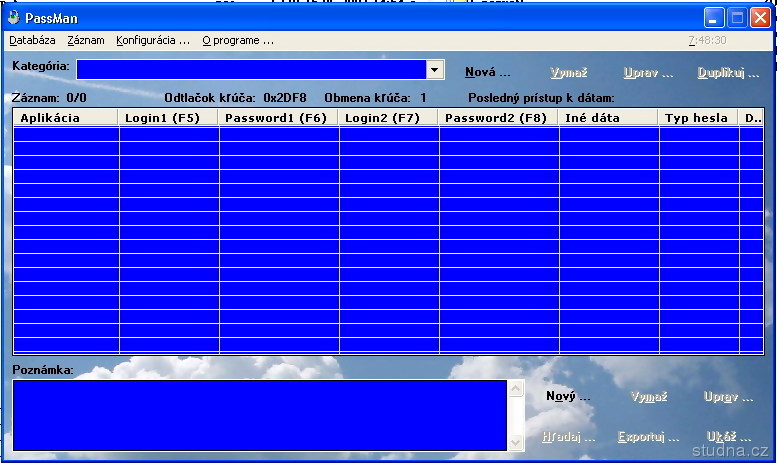Click the Hľadaj search button

pyautogui.click(x=568, y=437)
